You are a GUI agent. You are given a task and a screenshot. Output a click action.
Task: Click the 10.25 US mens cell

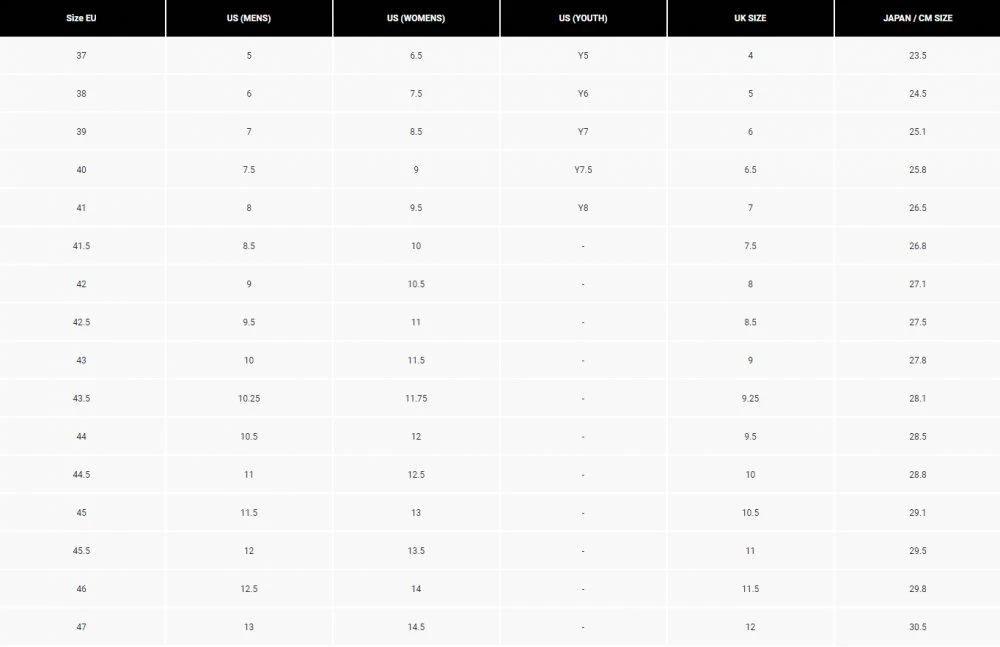[x=249, y=398]
